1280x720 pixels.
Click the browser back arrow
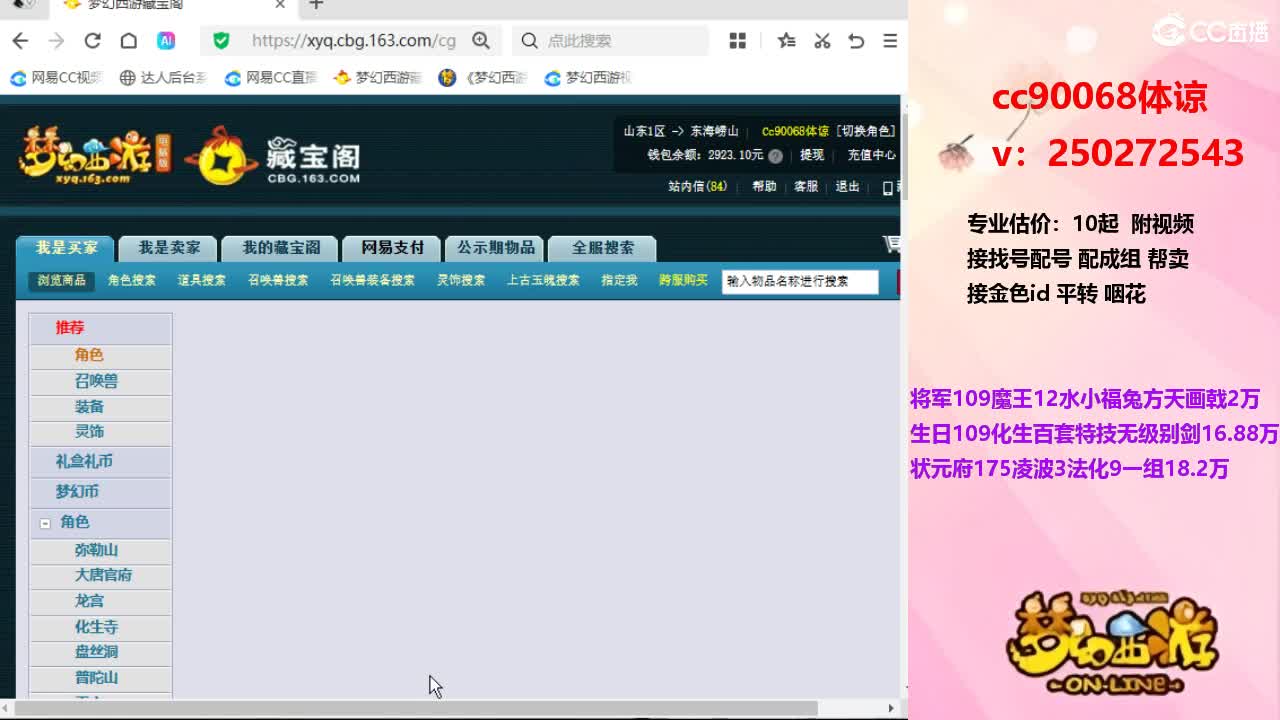20,41
